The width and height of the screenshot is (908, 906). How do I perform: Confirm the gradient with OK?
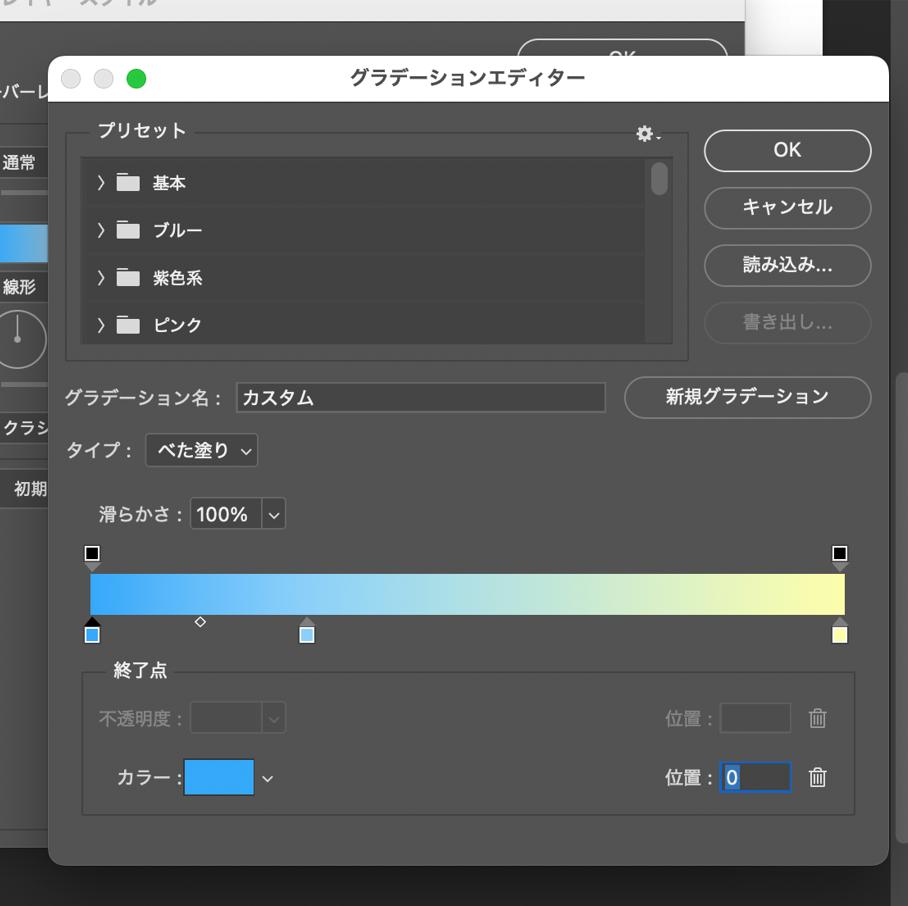coord(787,149)
